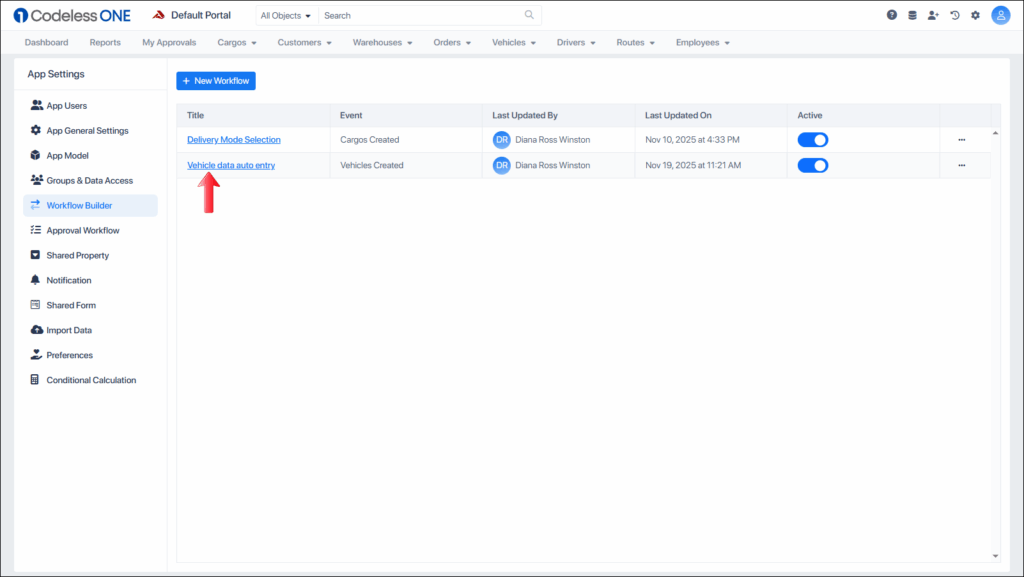The image size is (1024, 577).
Task: Expand the Drivers navigation dropdown
Action: (x=576, y=42)
